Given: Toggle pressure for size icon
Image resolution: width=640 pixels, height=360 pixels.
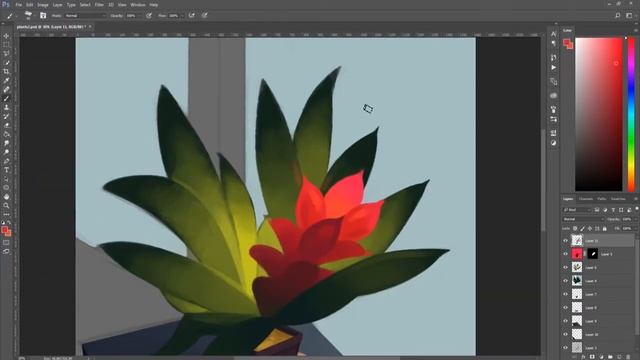Looking at the screenshot, I should [204, 16].
